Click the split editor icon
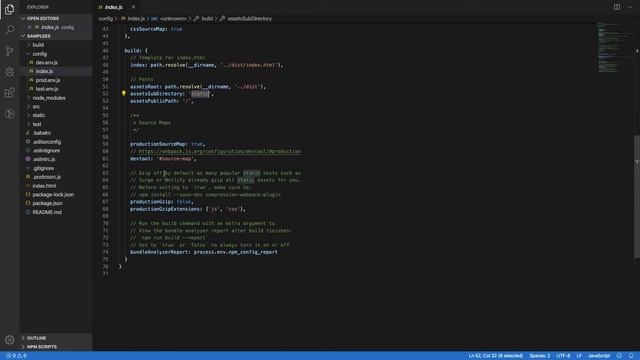Viewport: 640px width, 360px height. (x=617, y=7)
